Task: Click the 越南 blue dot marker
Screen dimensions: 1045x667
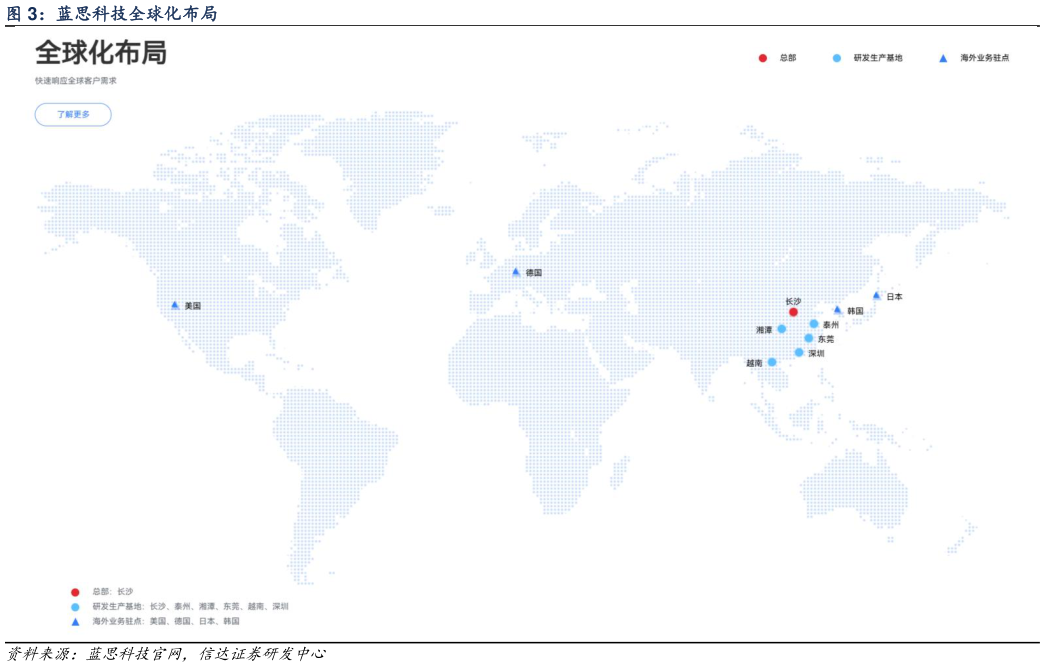Action: (772, 362)
